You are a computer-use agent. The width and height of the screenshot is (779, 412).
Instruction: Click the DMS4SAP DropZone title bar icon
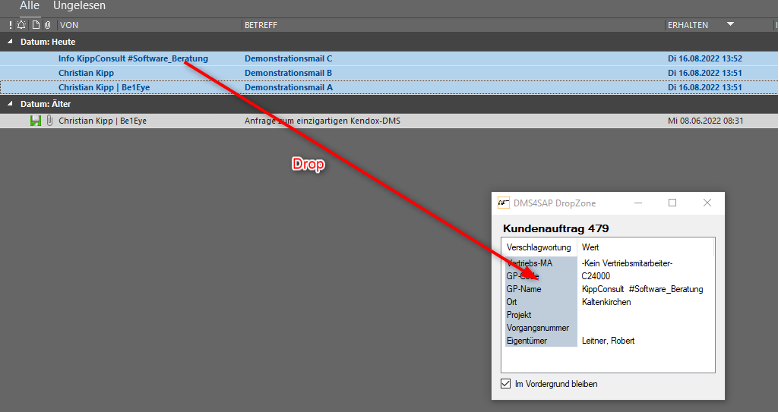[503, 203]
